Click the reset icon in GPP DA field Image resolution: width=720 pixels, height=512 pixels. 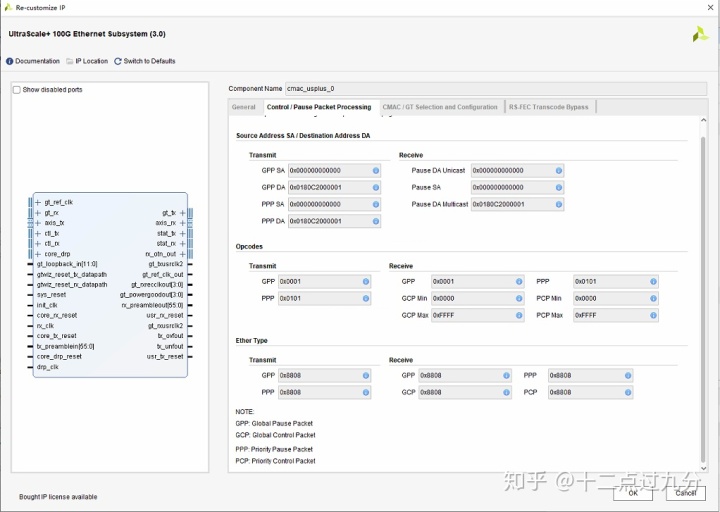376,187
